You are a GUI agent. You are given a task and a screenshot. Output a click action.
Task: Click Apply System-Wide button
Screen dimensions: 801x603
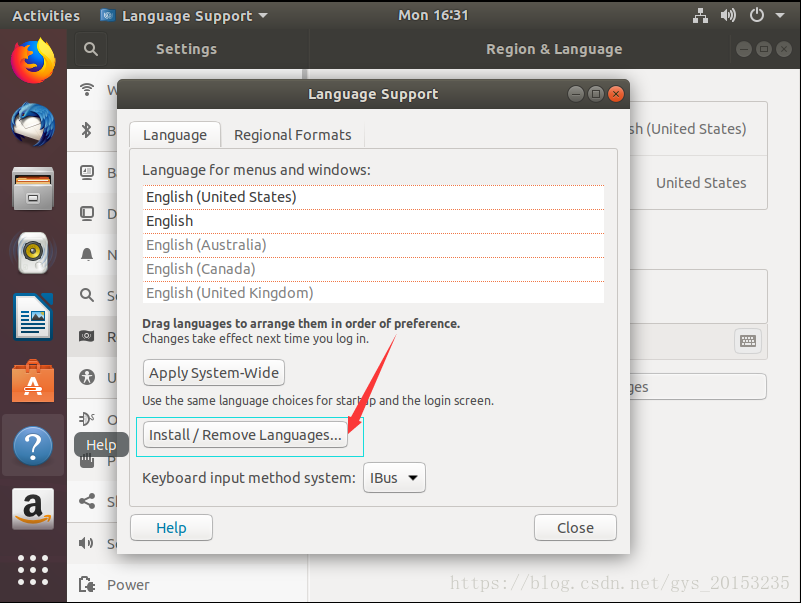[214, 373]
